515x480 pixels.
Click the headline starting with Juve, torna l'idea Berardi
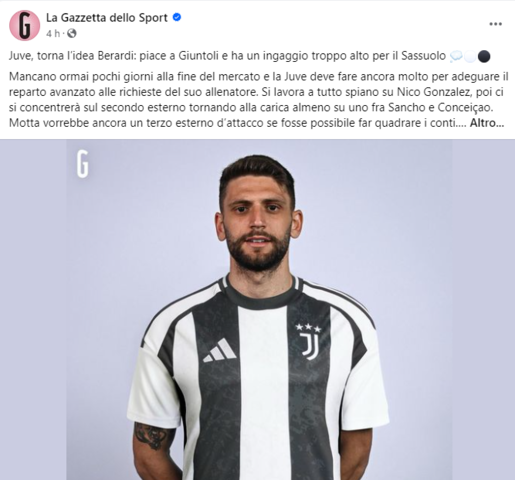click(x=227, y=56)
